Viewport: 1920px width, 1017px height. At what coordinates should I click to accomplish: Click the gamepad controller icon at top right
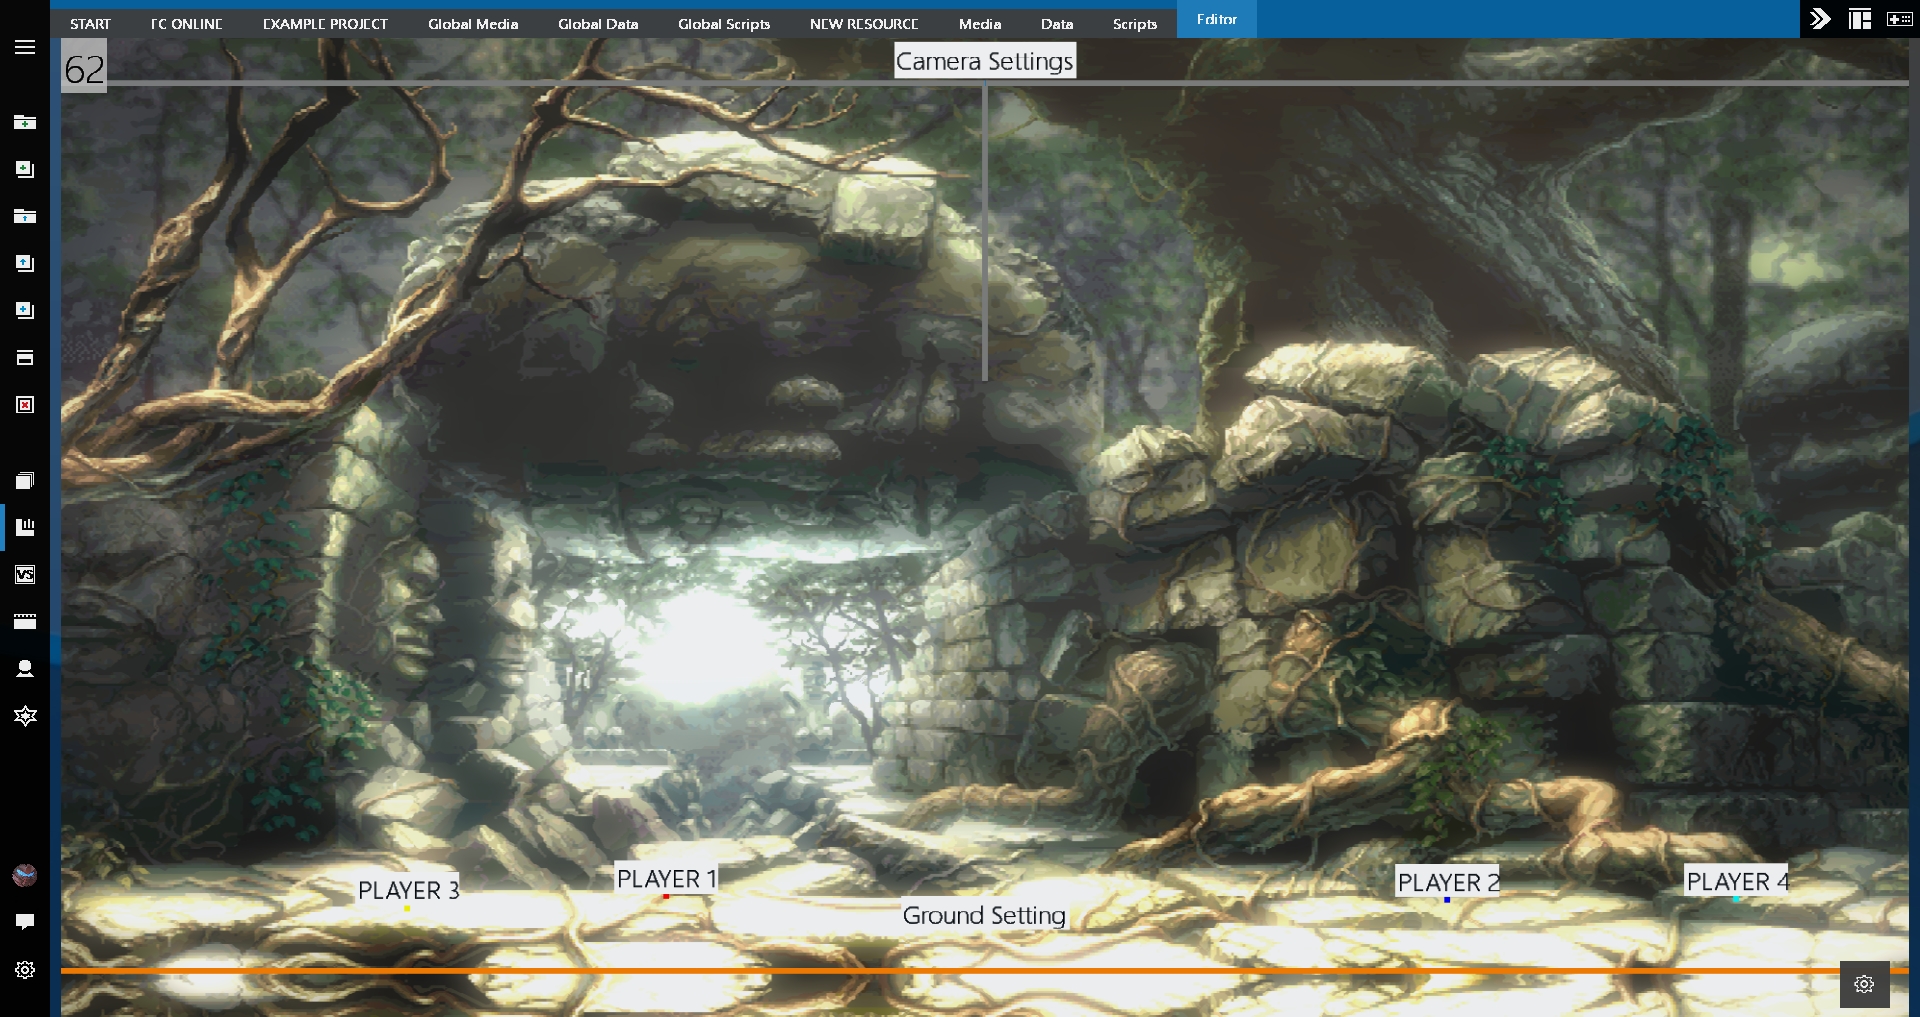[1899, 19]
